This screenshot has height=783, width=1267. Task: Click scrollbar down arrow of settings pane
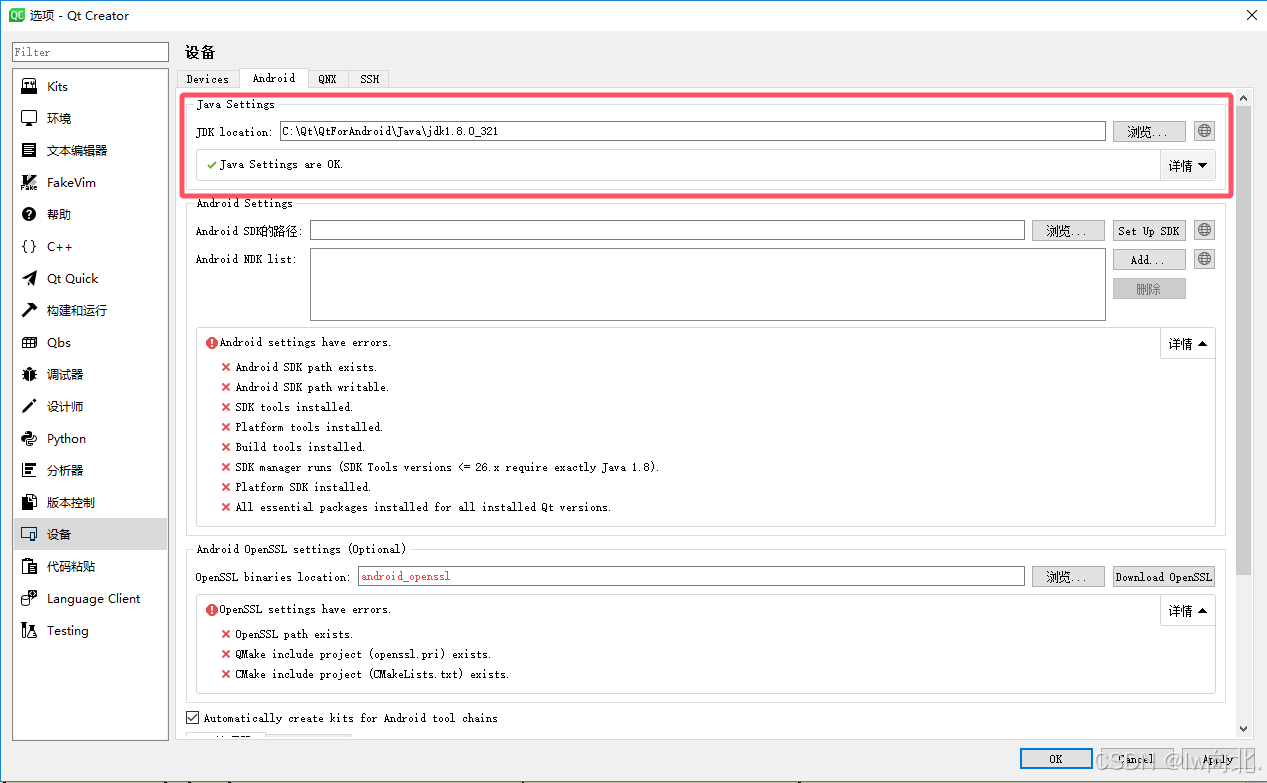(1244, 729)
